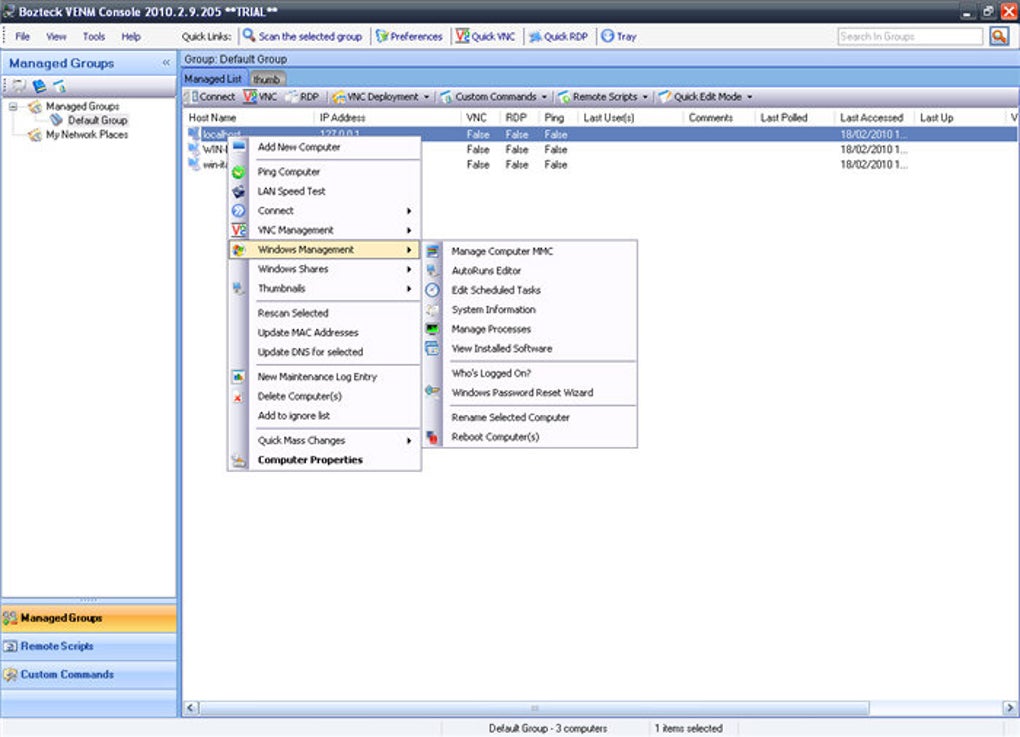Image resolution: width=1020 pixels, height=737 pixels.
Task: Click the Delete Computer(s) red X icon
Action: click(238, 397)
